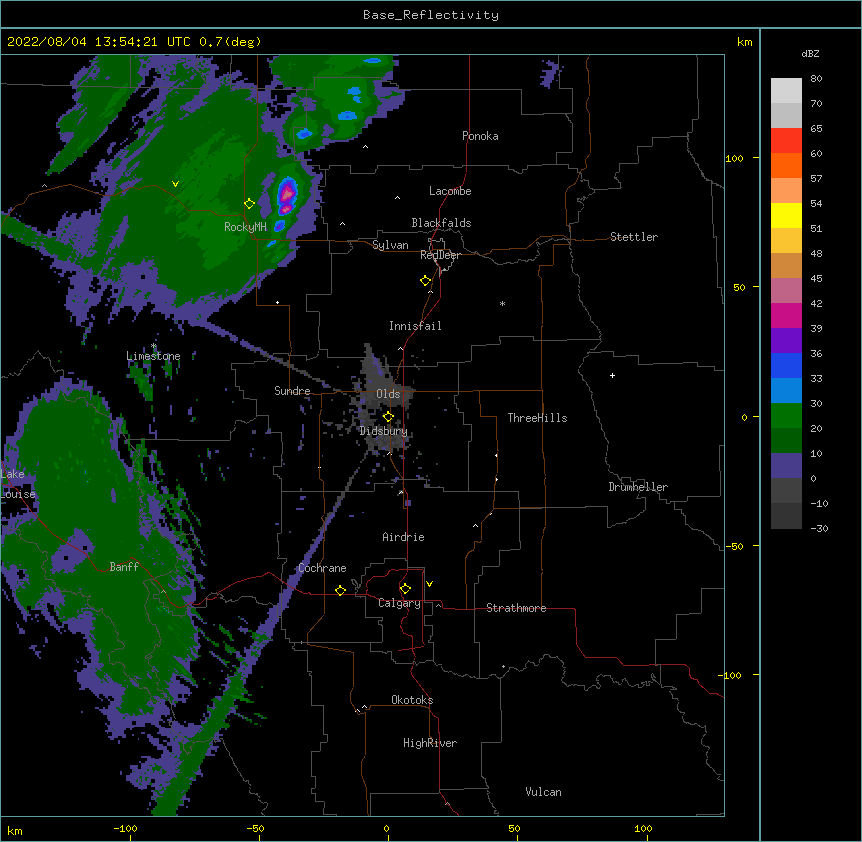Pick the bright yellow 54-51 dBZ legend swatch
This screenshot has width=862, height=842.
(x=786, y=215)
